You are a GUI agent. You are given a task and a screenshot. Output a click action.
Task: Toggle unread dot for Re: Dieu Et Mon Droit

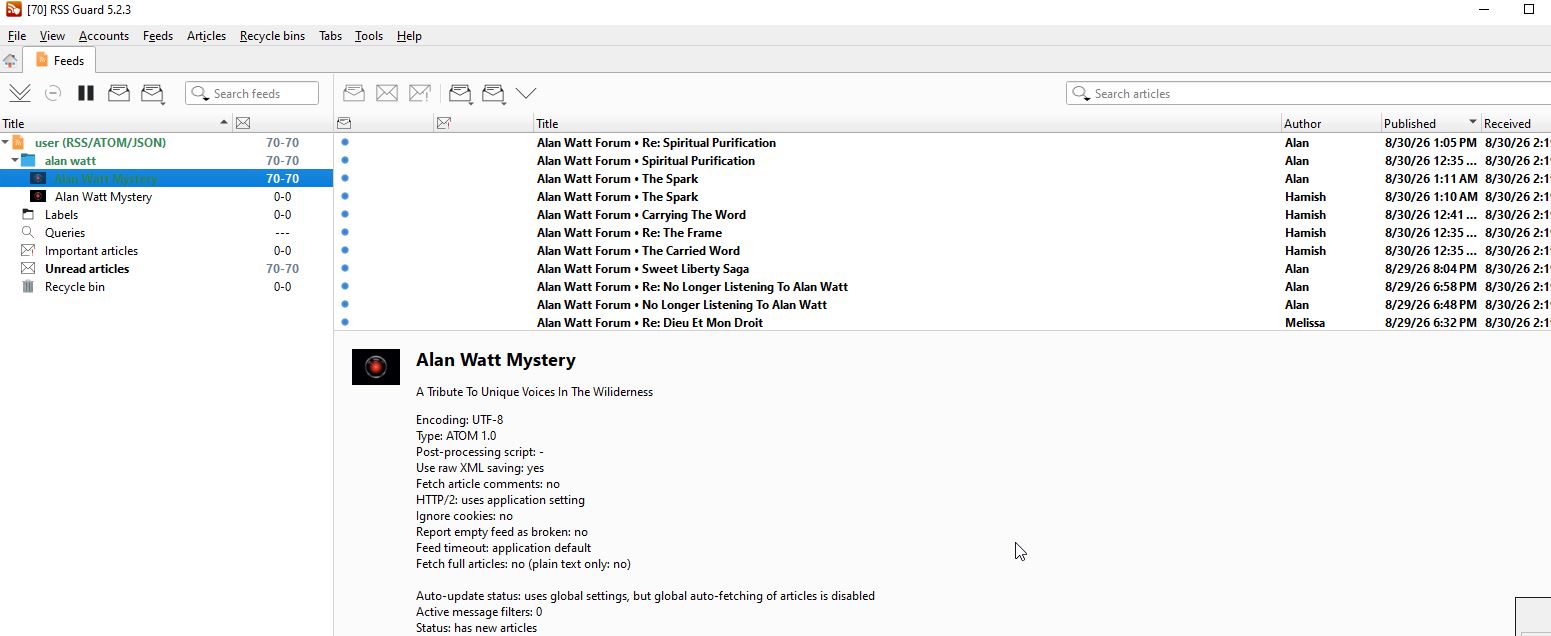[345, 322]
